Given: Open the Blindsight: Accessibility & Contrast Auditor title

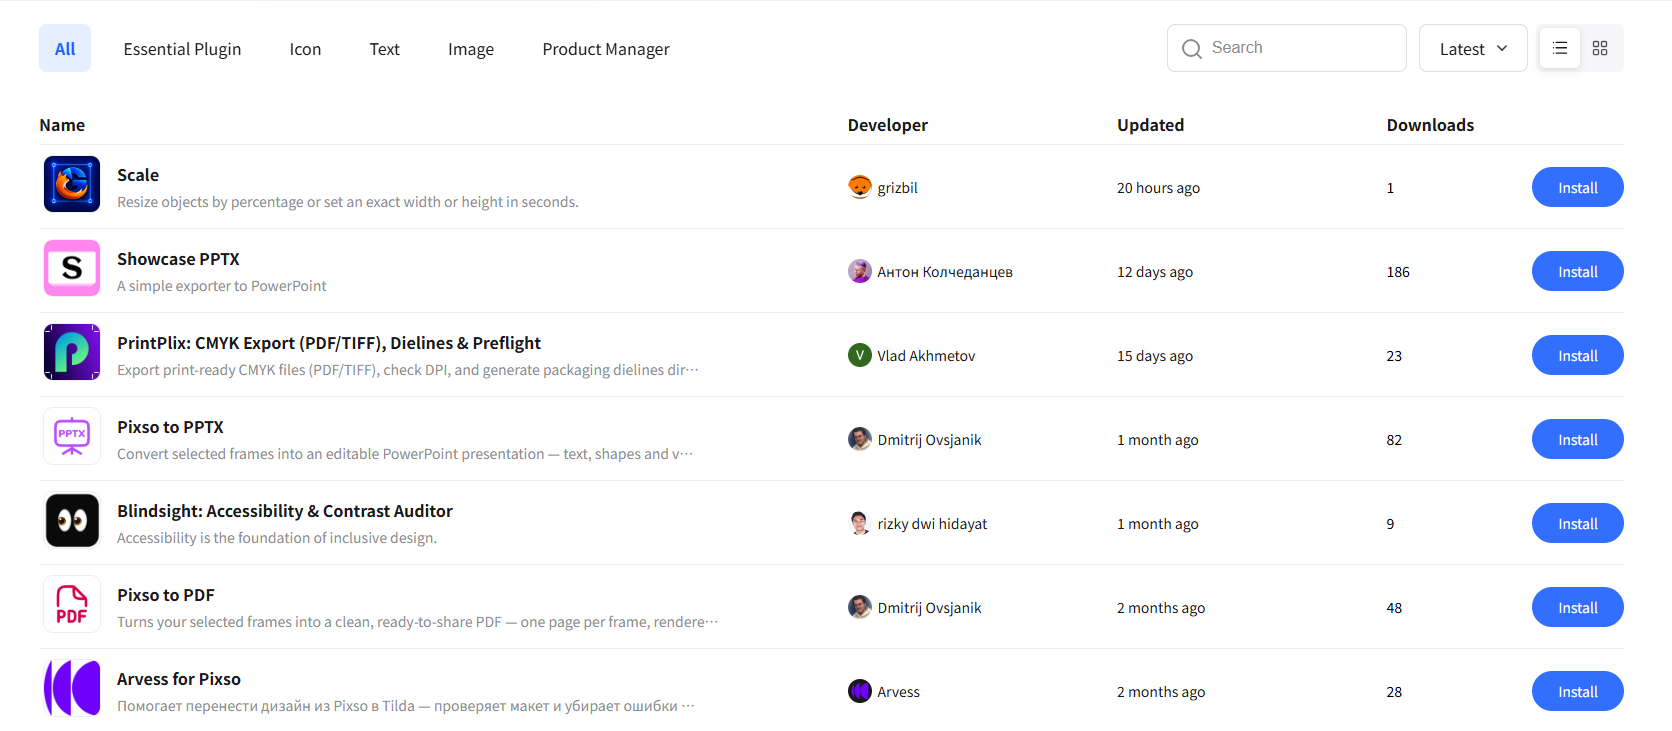Looking at the screenshot, I should coord(285,511).
